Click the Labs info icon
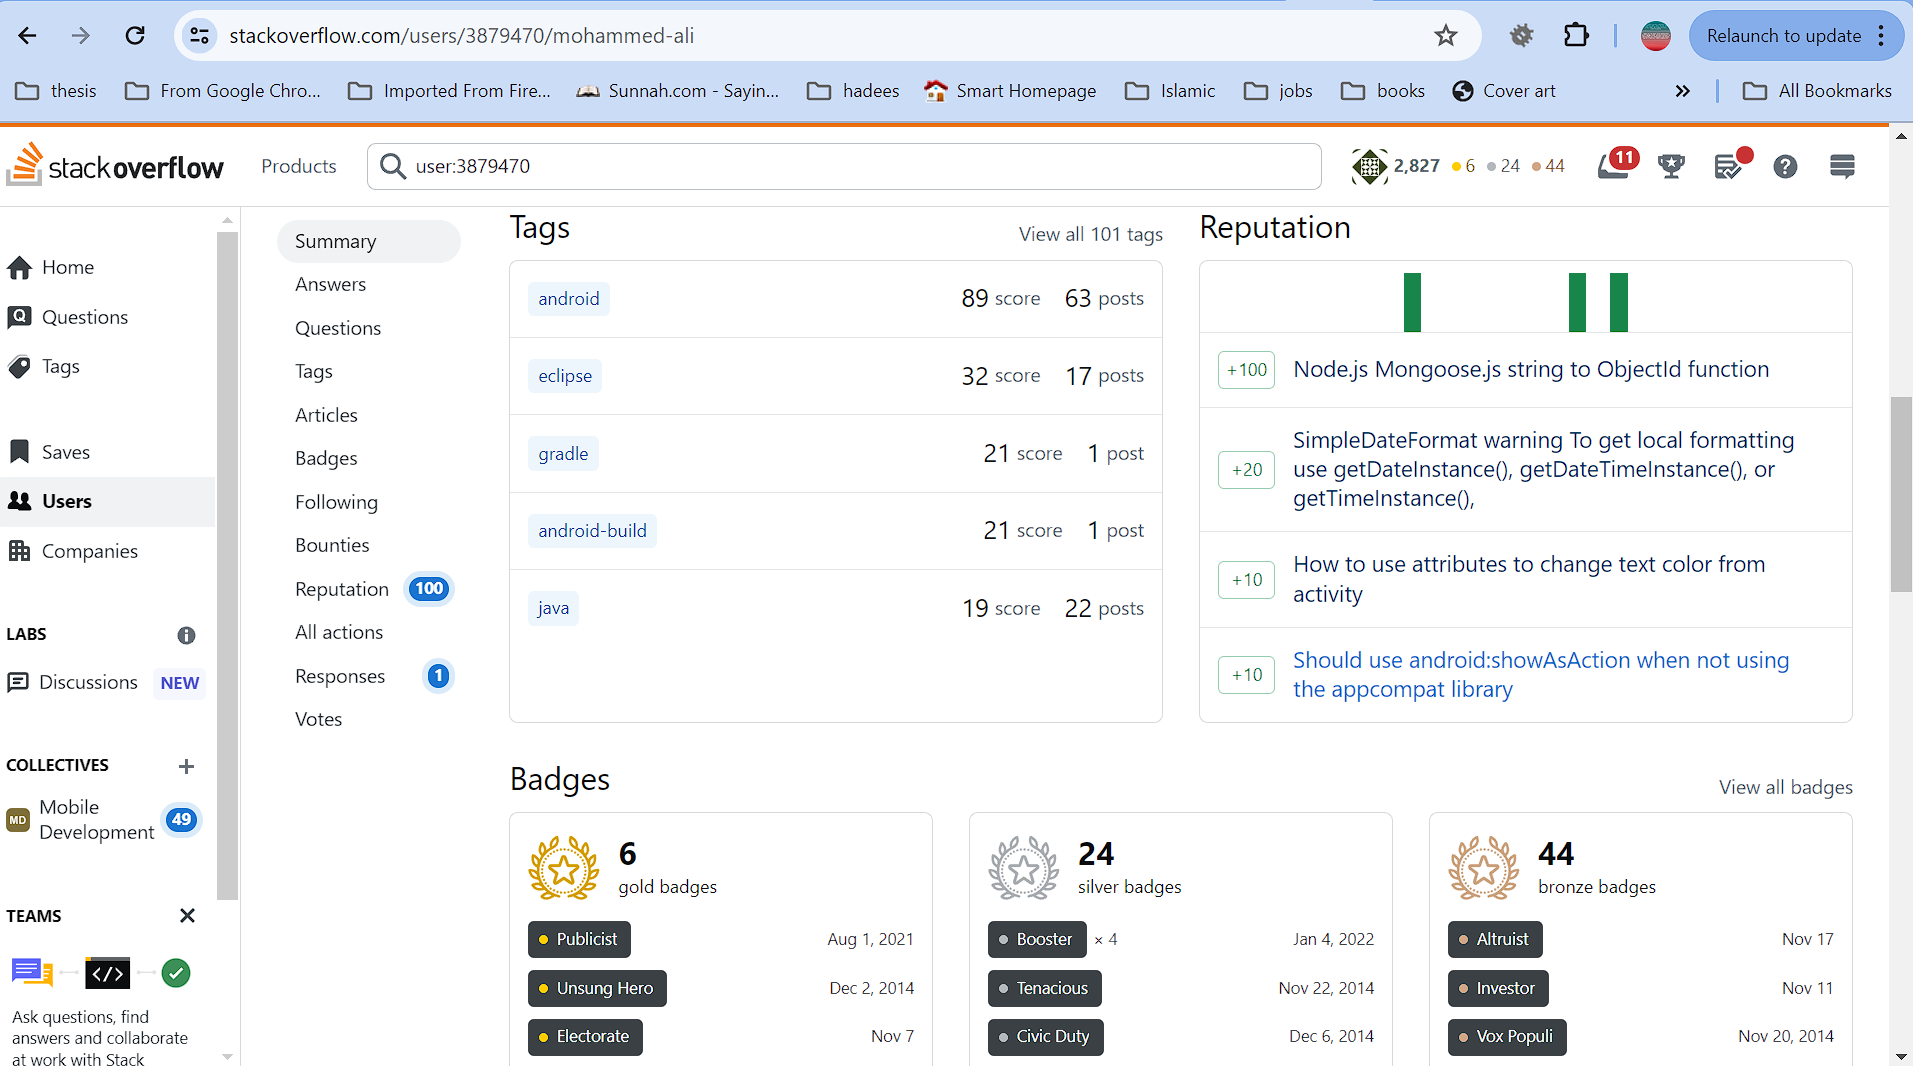 click(186, 635)
